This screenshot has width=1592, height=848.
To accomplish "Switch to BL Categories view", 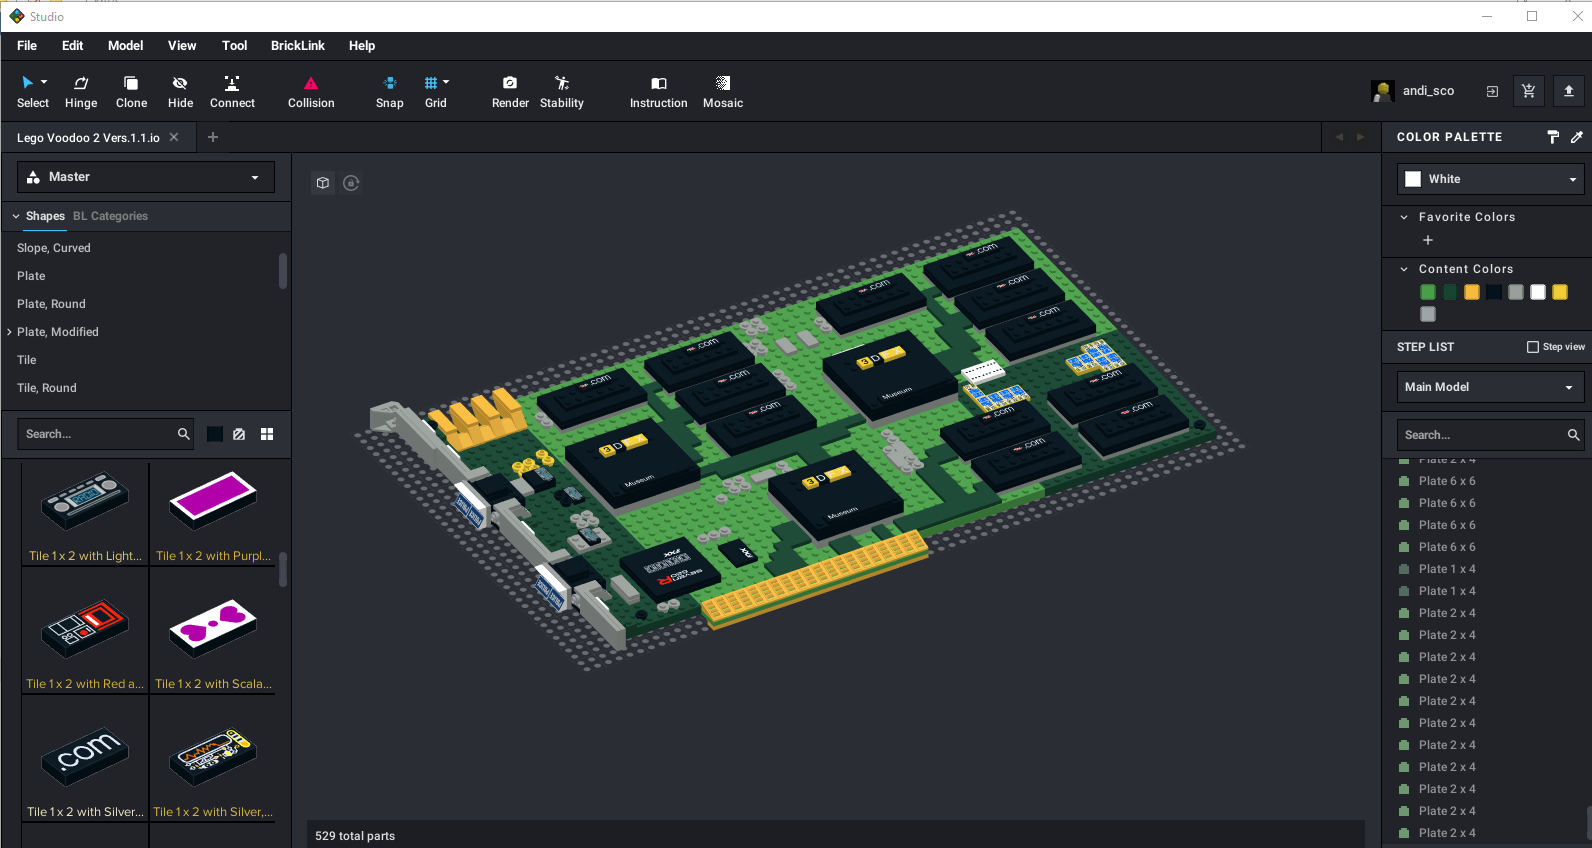I will tap(110, 216).
